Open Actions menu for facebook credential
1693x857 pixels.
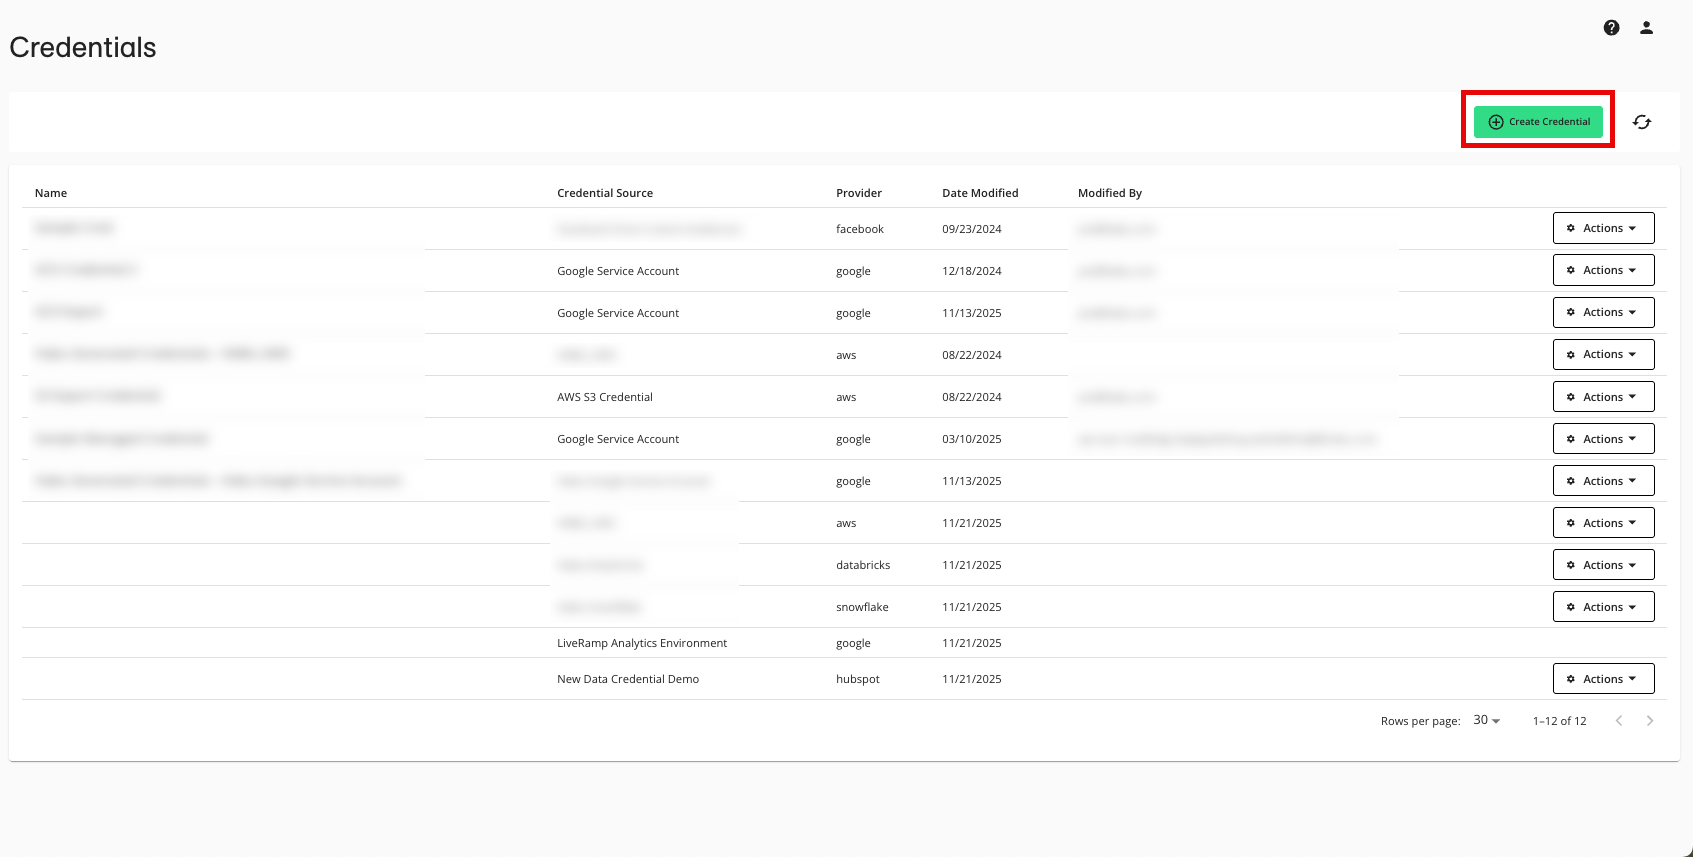(1603, 228)
